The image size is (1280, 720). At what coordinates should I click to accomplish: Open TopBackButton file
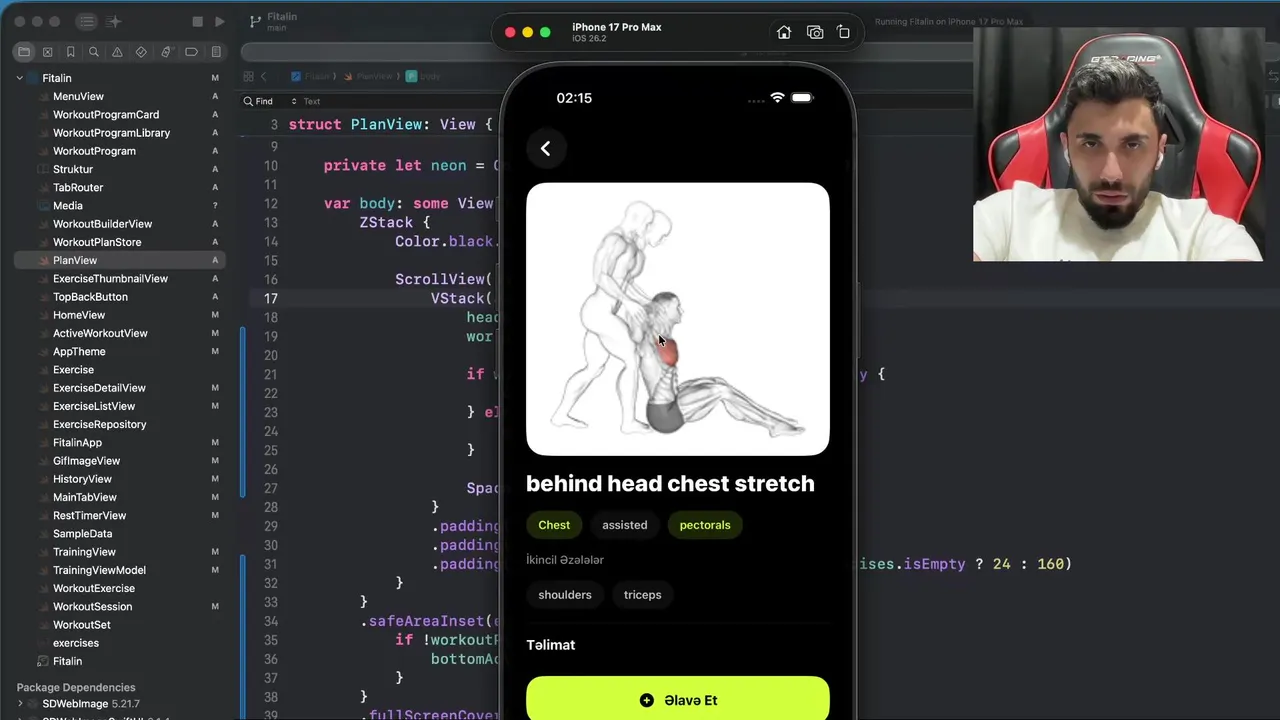90,297
